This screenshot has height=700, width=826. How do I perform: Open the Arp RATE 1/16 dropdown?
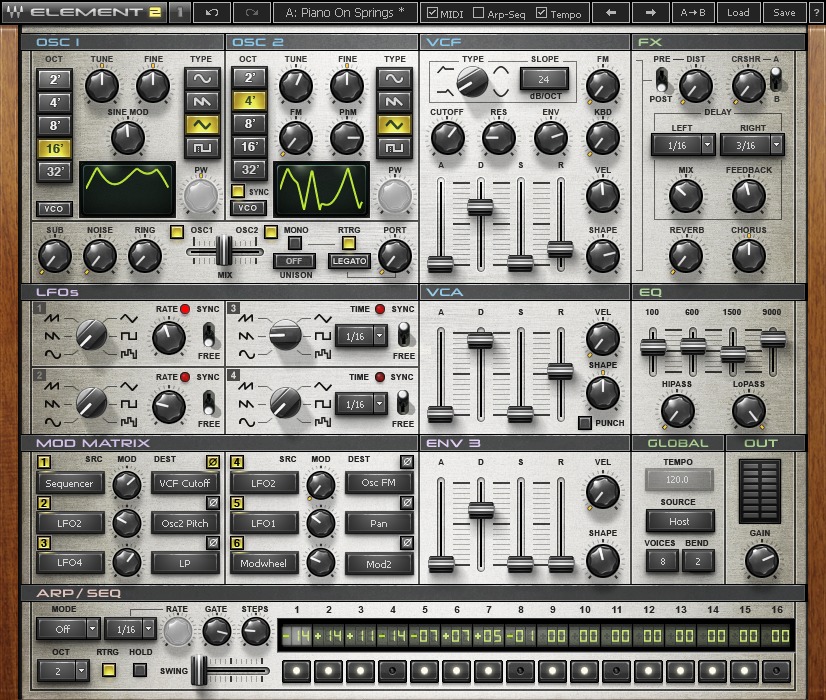(130, 629)
